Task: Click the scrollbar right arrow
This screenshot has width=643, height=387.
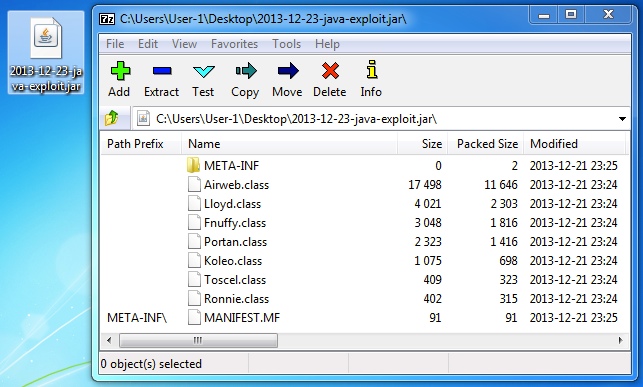Action: (620, 340)
